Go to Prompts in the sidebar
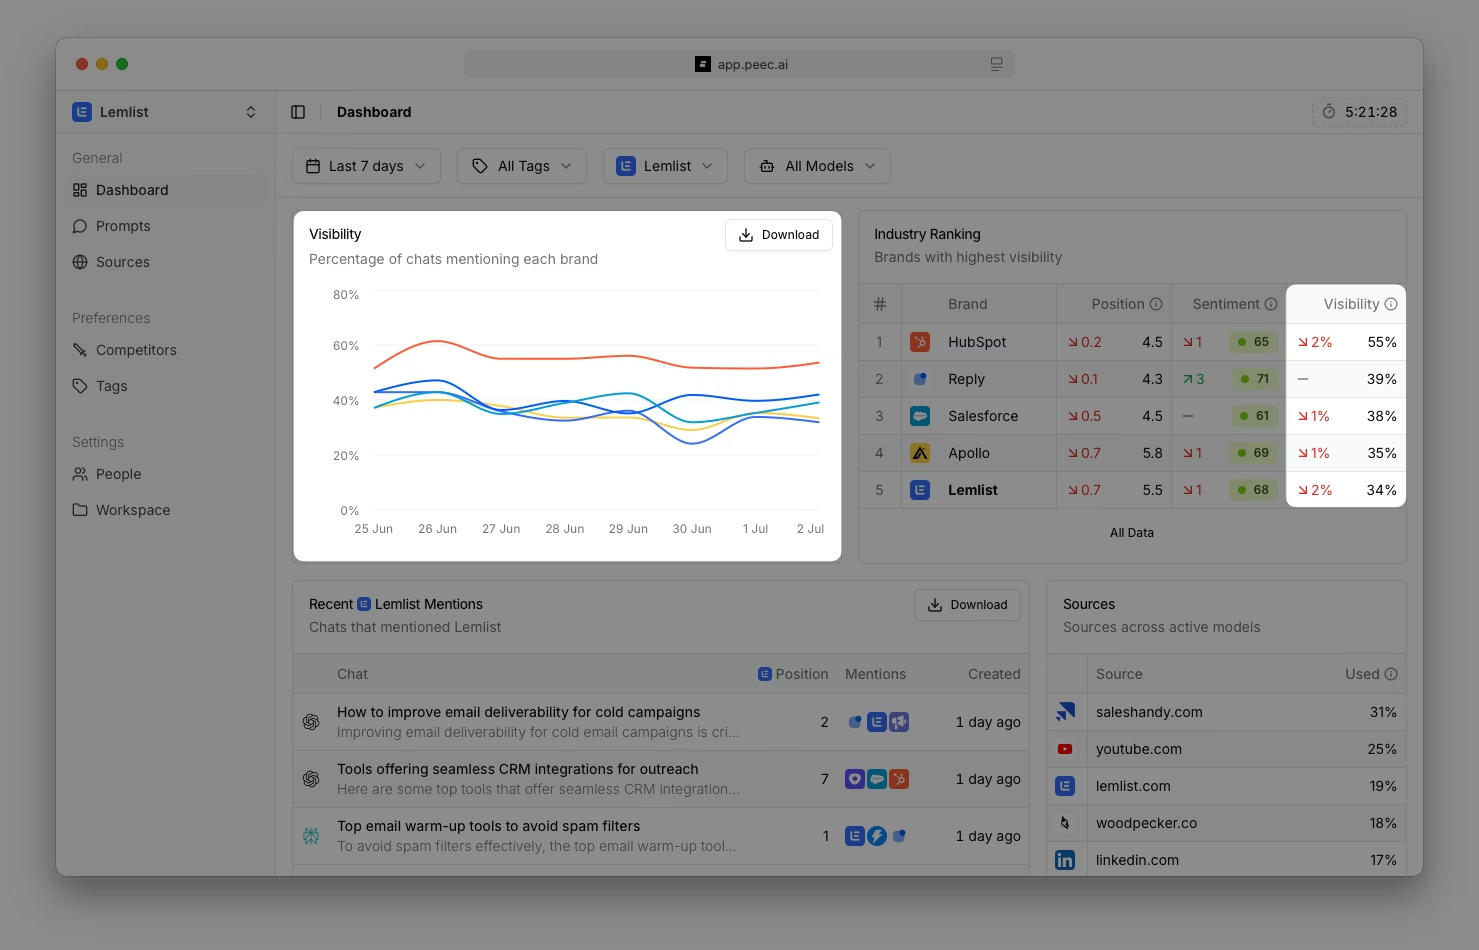1479x950 pixels. [165, 226]
